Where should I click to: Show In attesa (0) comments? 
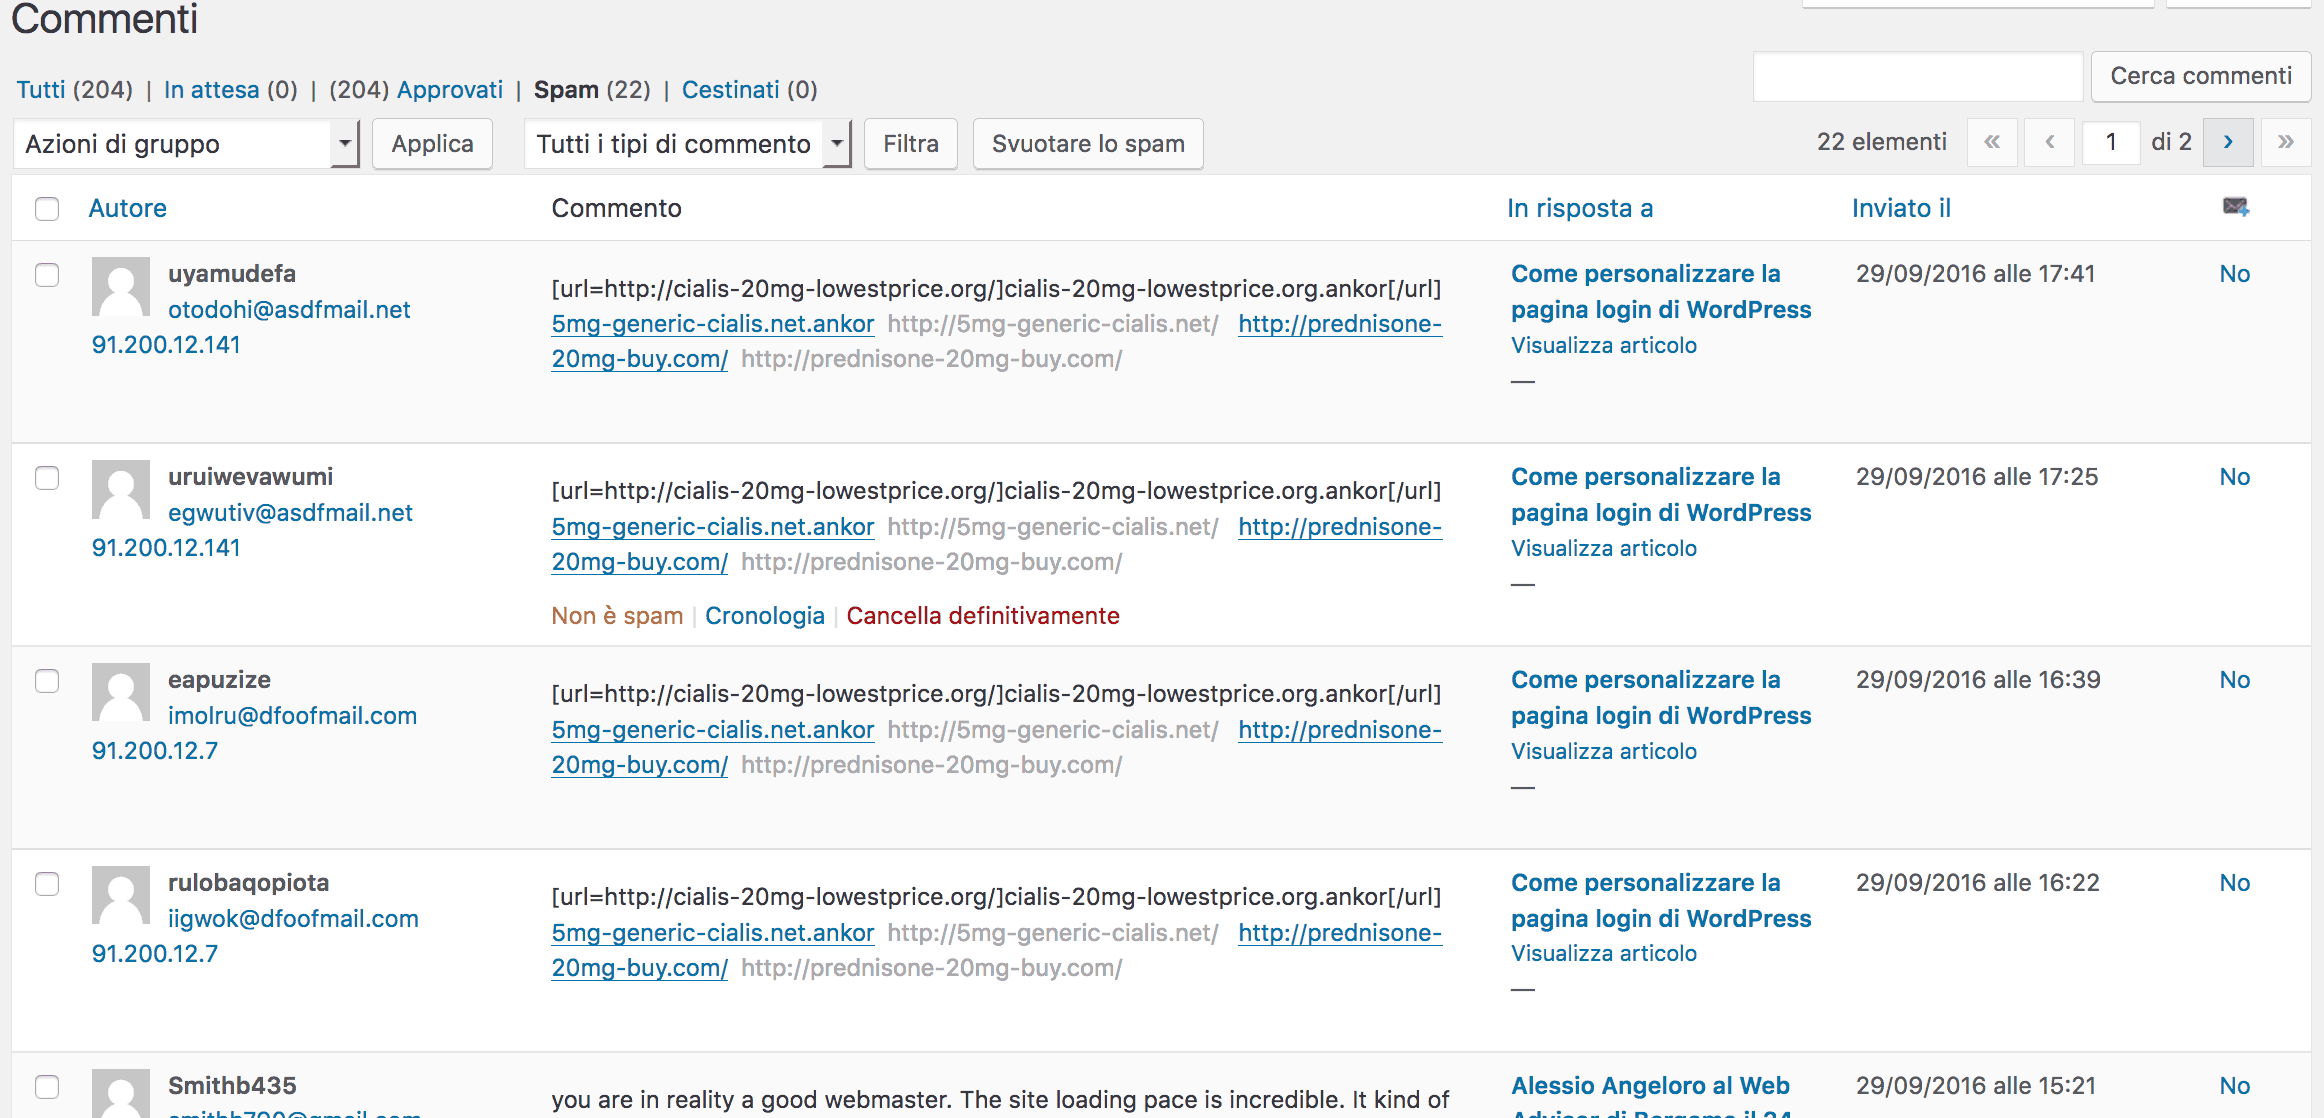point(231,90)
